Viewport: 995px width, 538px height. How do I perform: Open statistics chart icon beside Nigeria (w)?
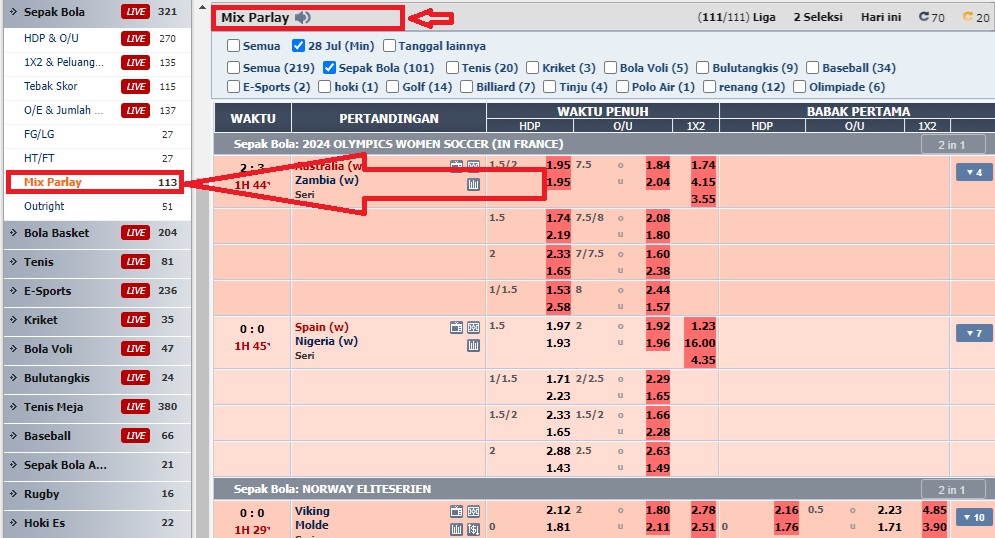point(473,346)
